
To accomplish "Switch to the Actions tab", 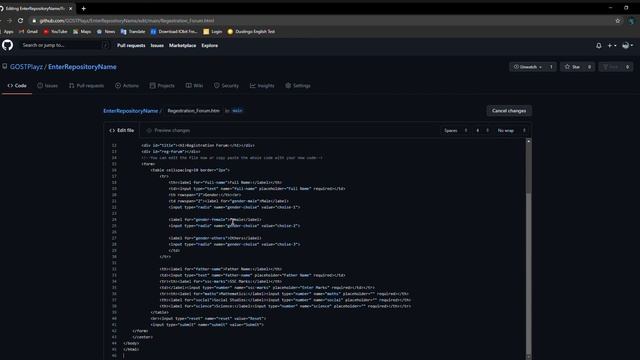I will coord(127,86).
